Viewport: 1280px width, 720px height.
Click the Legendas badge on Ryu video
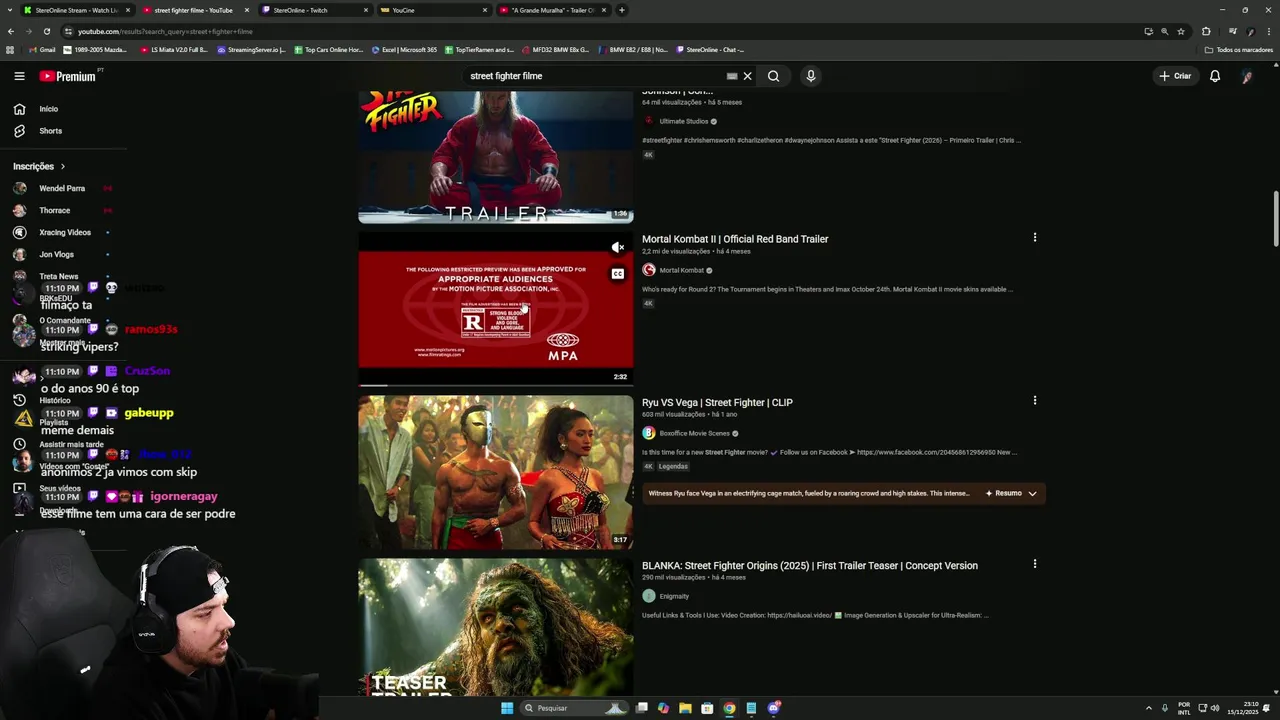pyautogui.click(x=673, y=466)
